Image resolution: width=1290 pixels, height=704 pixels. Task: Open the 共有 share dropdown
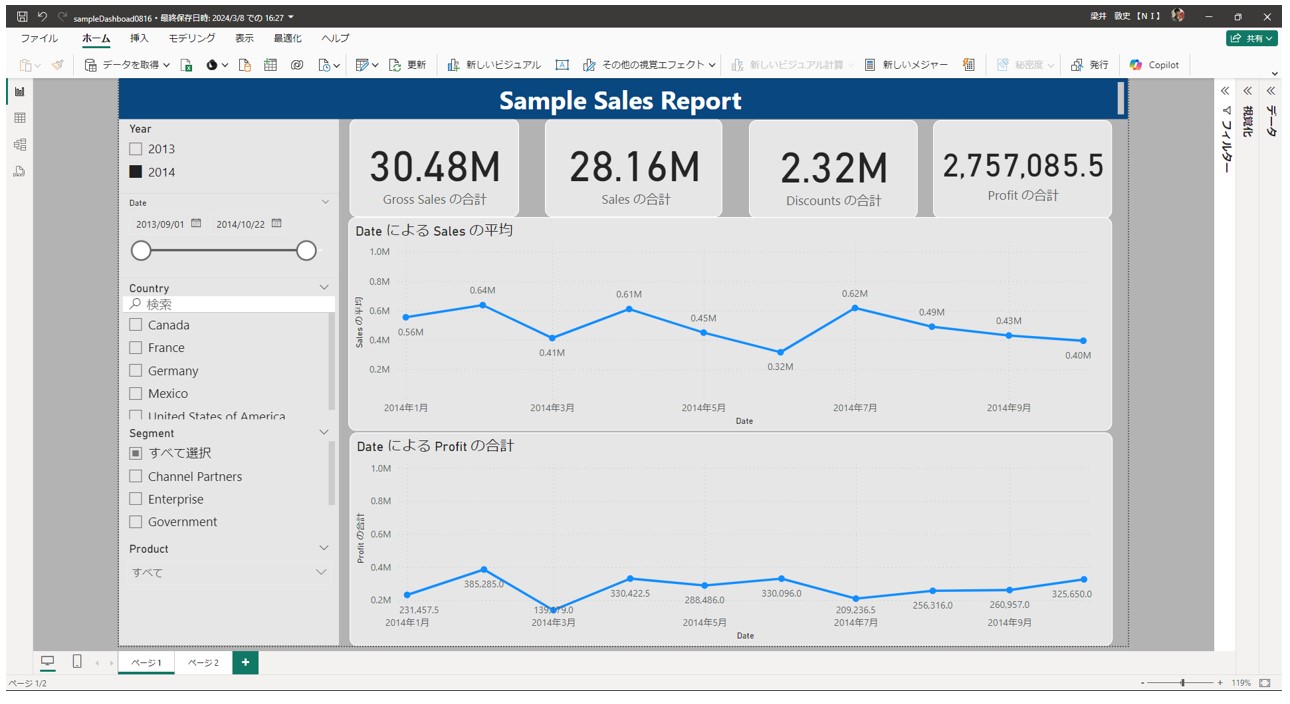[x=1252, y=38]
